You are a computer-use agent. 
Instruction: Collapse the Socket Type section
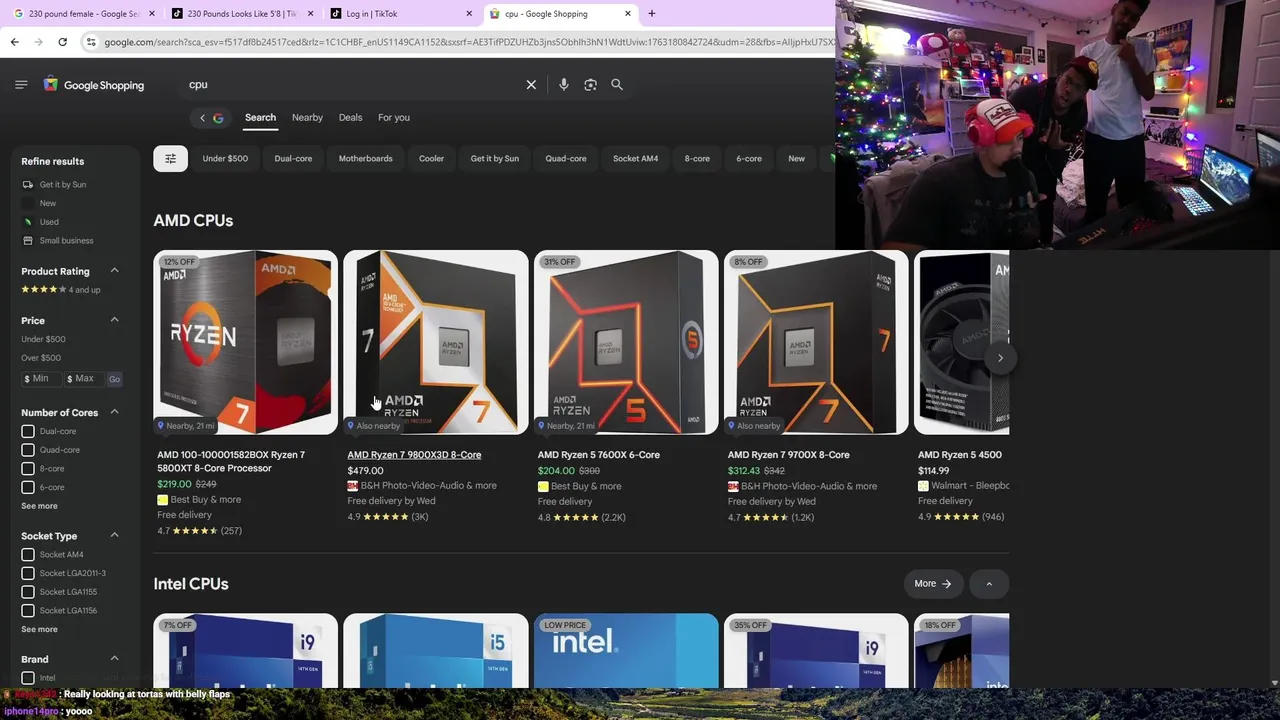point(114,536)
